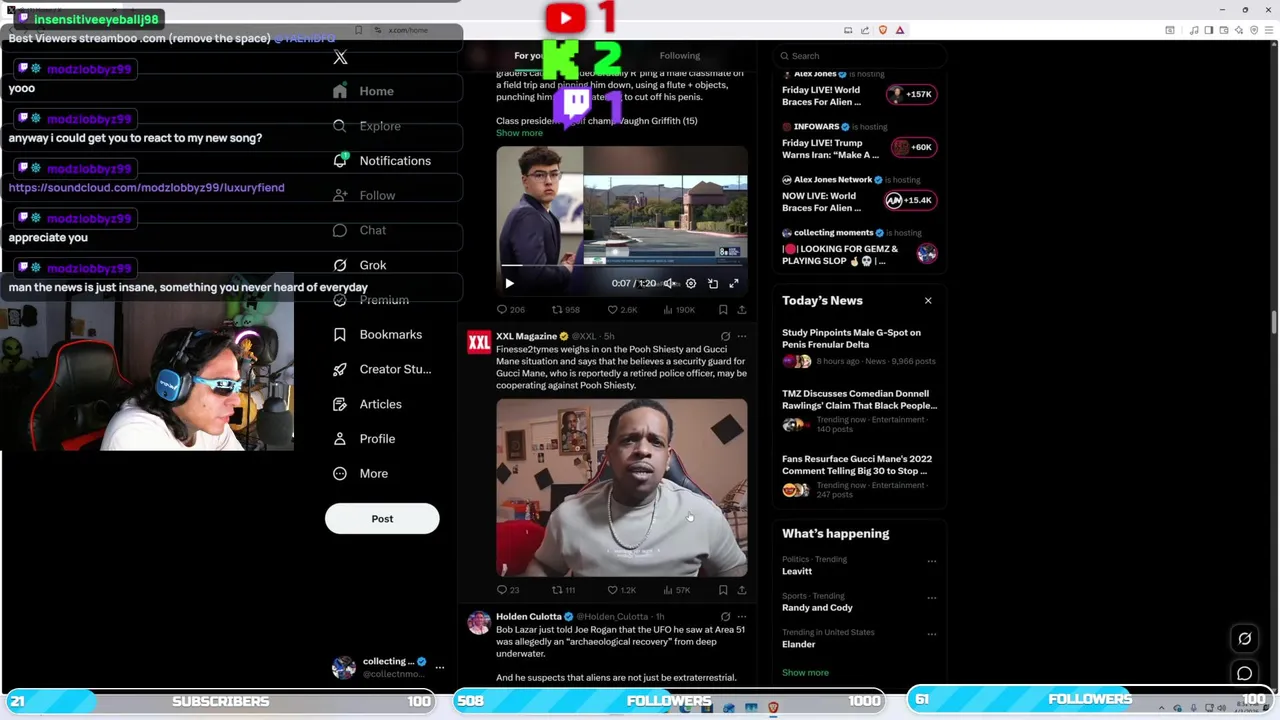The width and height of the screenshot is (1280, 720).
Task: Open Study Pinpoints Male G-Spot news
Action: pyautogui.click(x=860, y=348)
